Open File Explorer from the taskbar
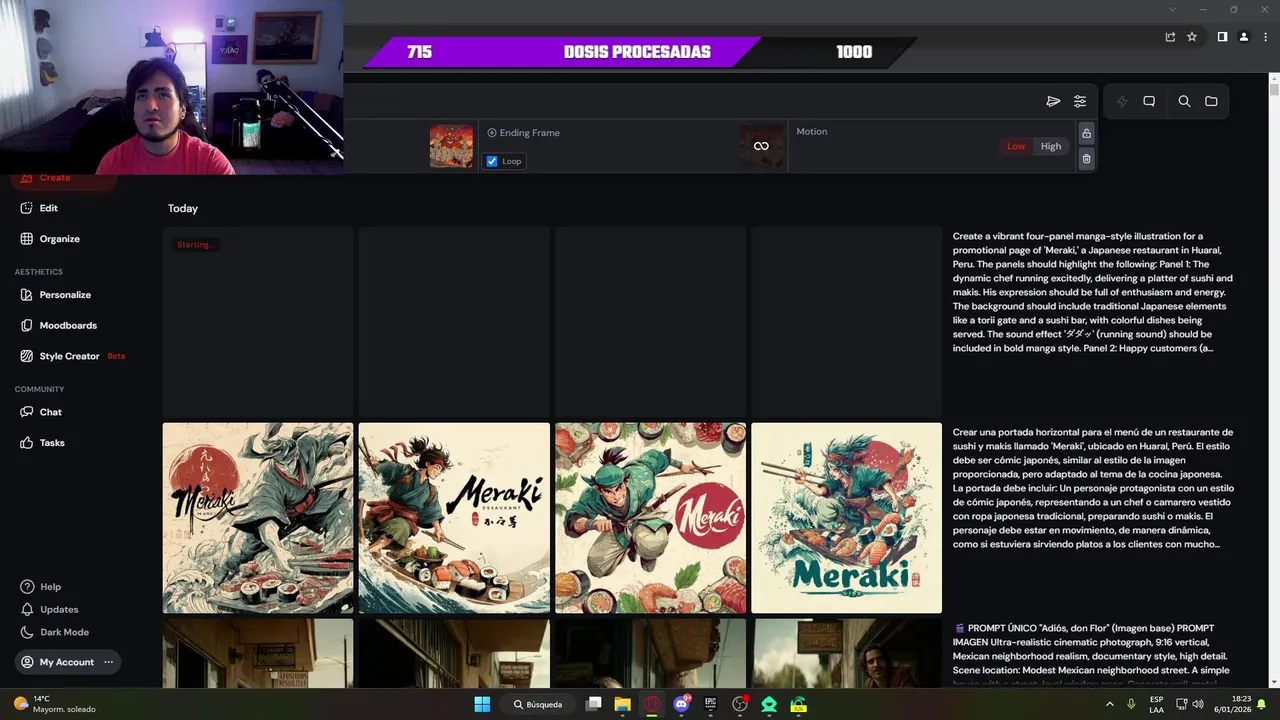 point(622,704)
